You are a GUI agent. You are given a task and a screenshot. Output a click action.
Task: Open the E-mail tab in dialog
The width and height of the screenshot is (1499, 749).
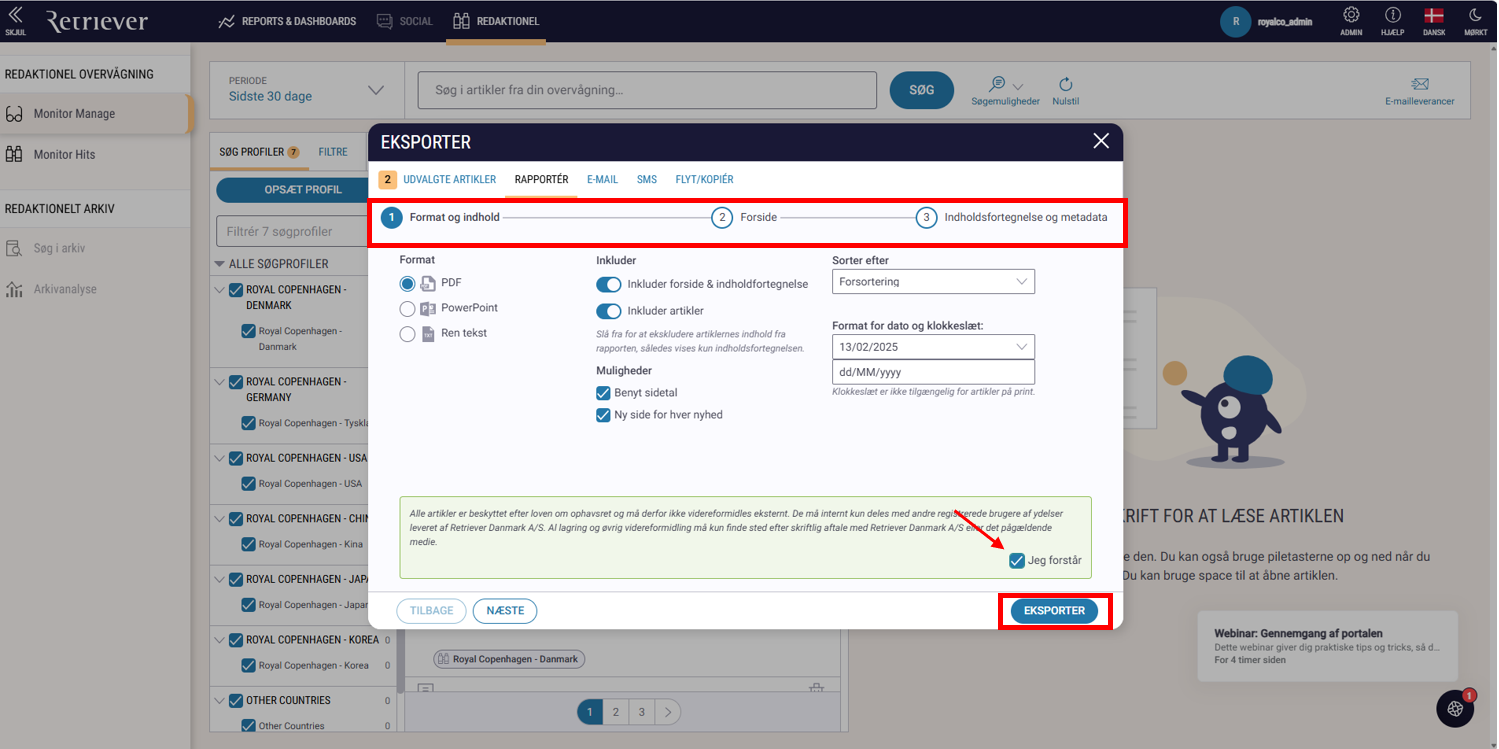(602, 180)
